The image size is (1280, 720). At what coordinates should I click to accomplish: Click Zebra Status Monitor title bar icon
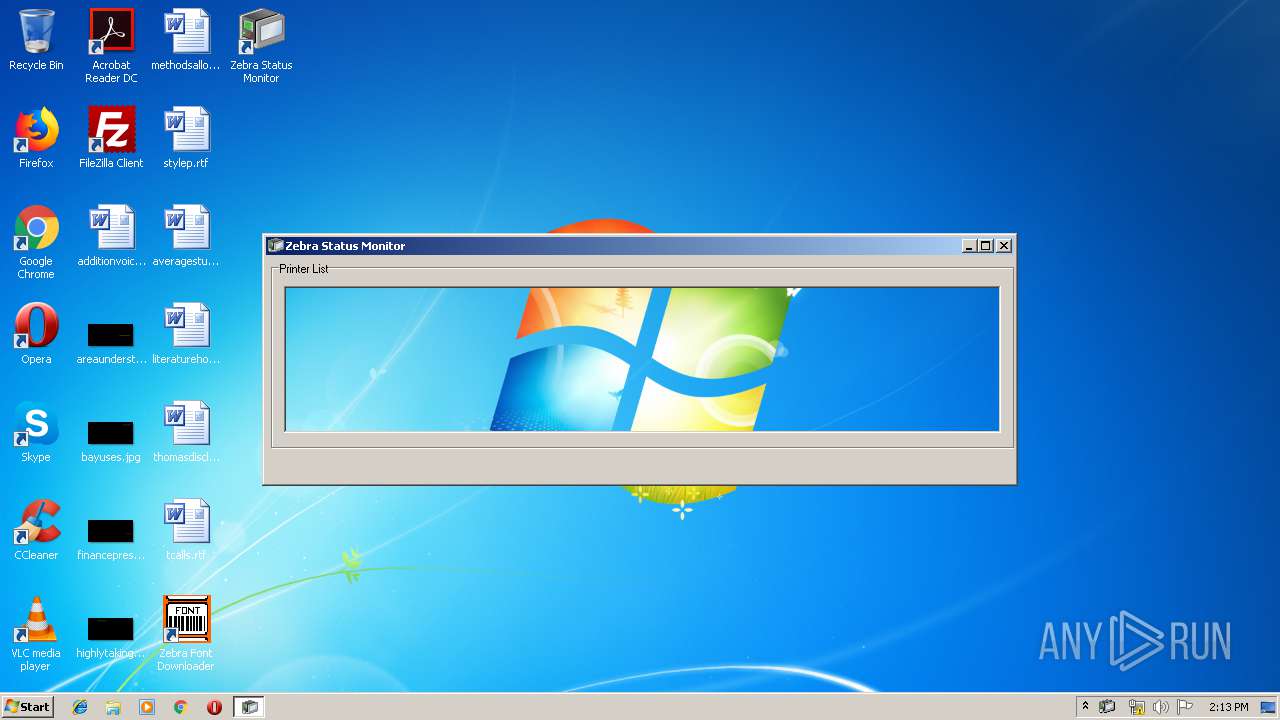click(275, 245)
